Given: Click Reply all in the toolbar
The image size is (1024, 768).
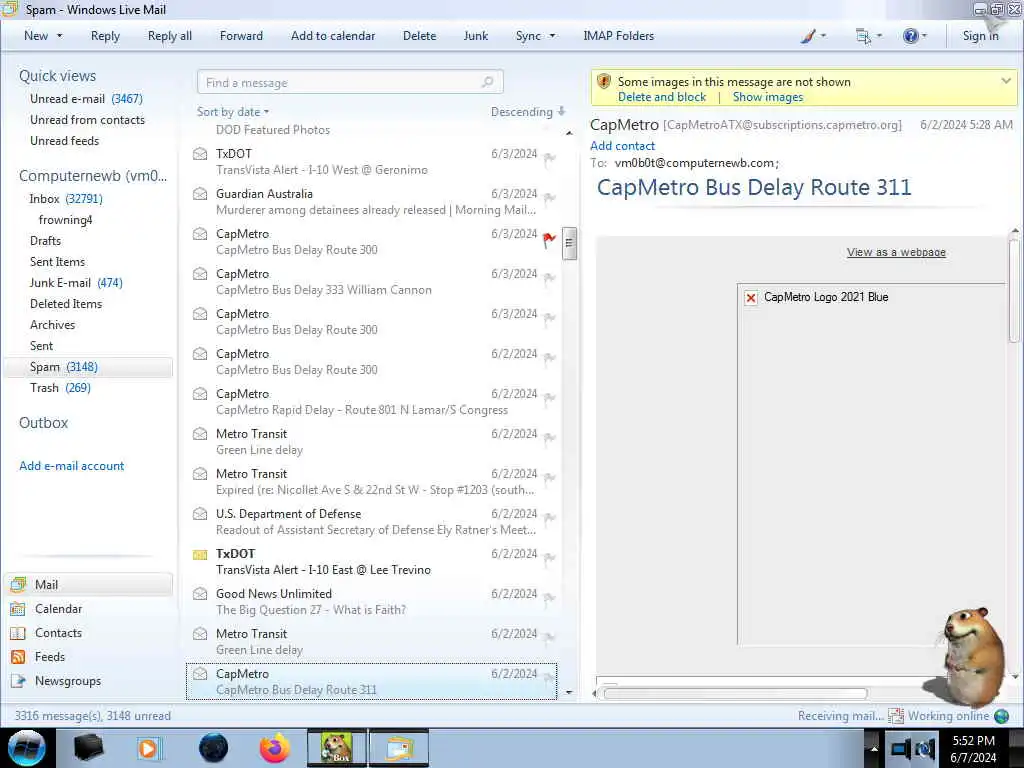Looking at the screenshot, I should pyautogui.click(x=170, y=36).
